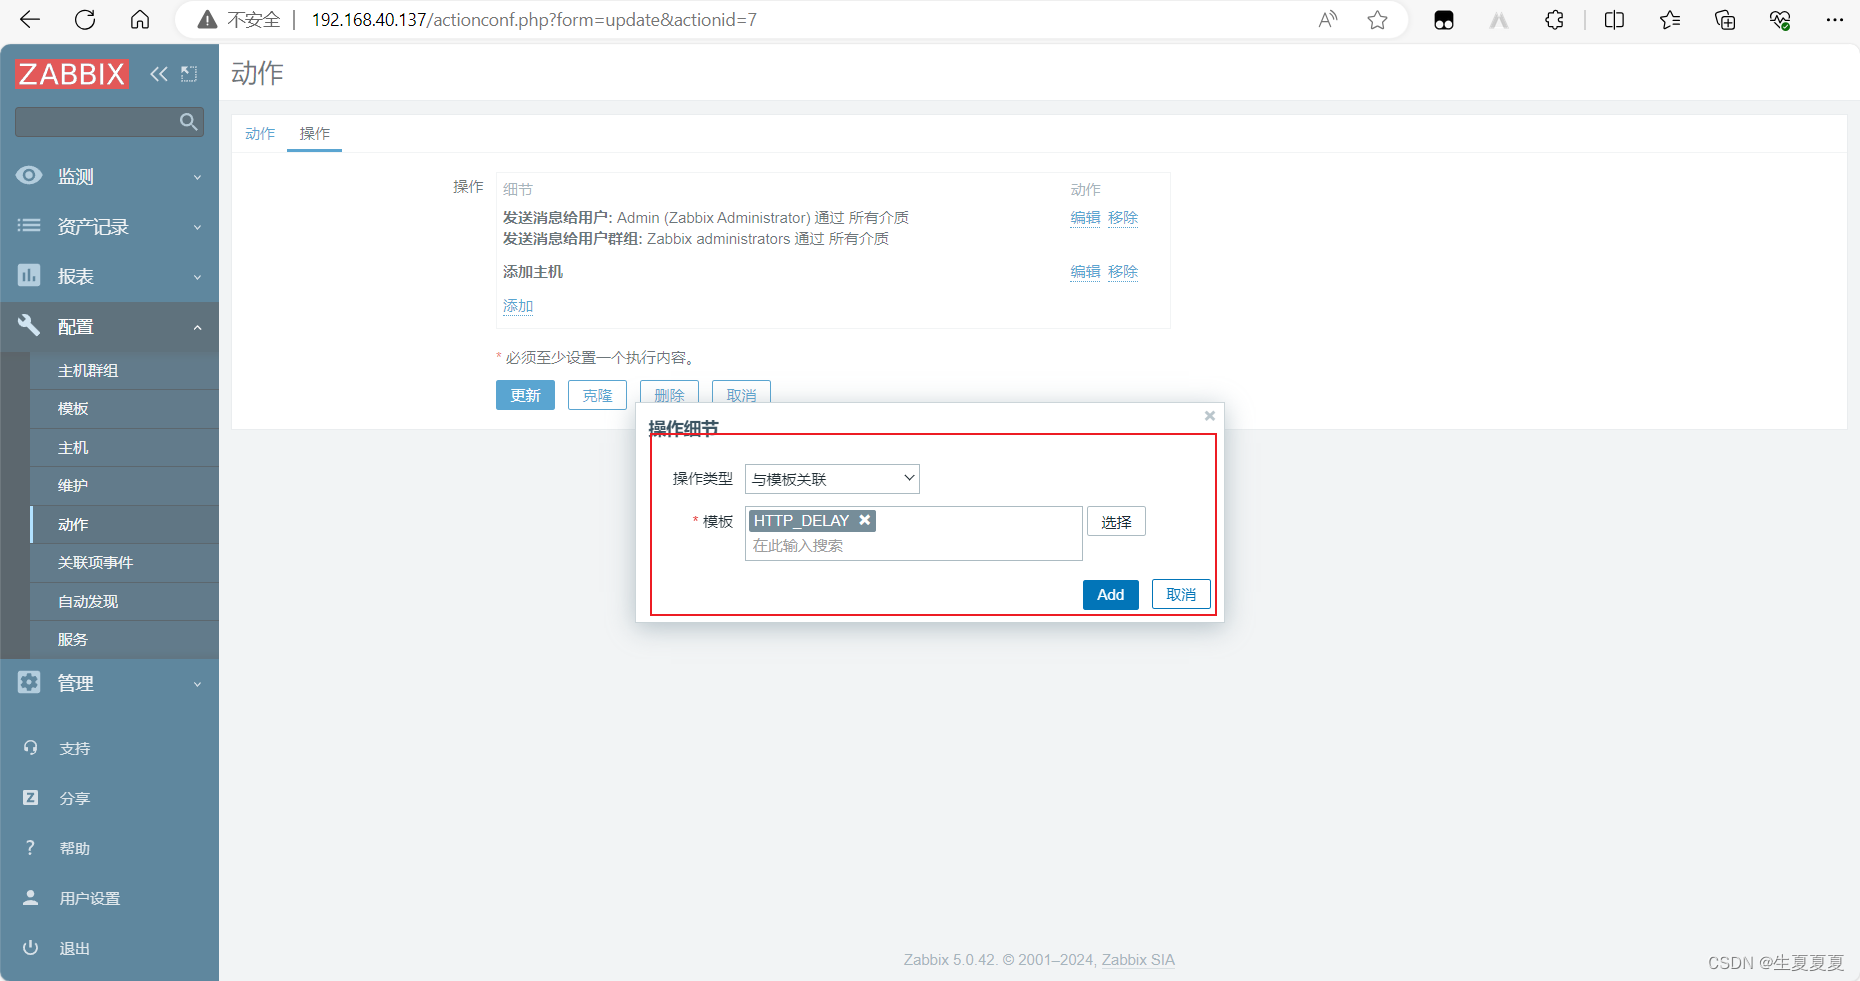Click the 退出 power logout icon
The height and width of the screenshot is (981, 1860).
[30, 948]
